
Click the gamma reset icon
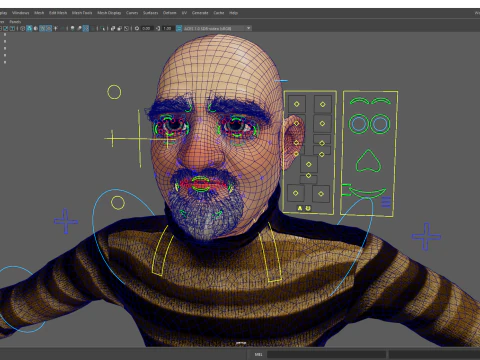point(158,28)
